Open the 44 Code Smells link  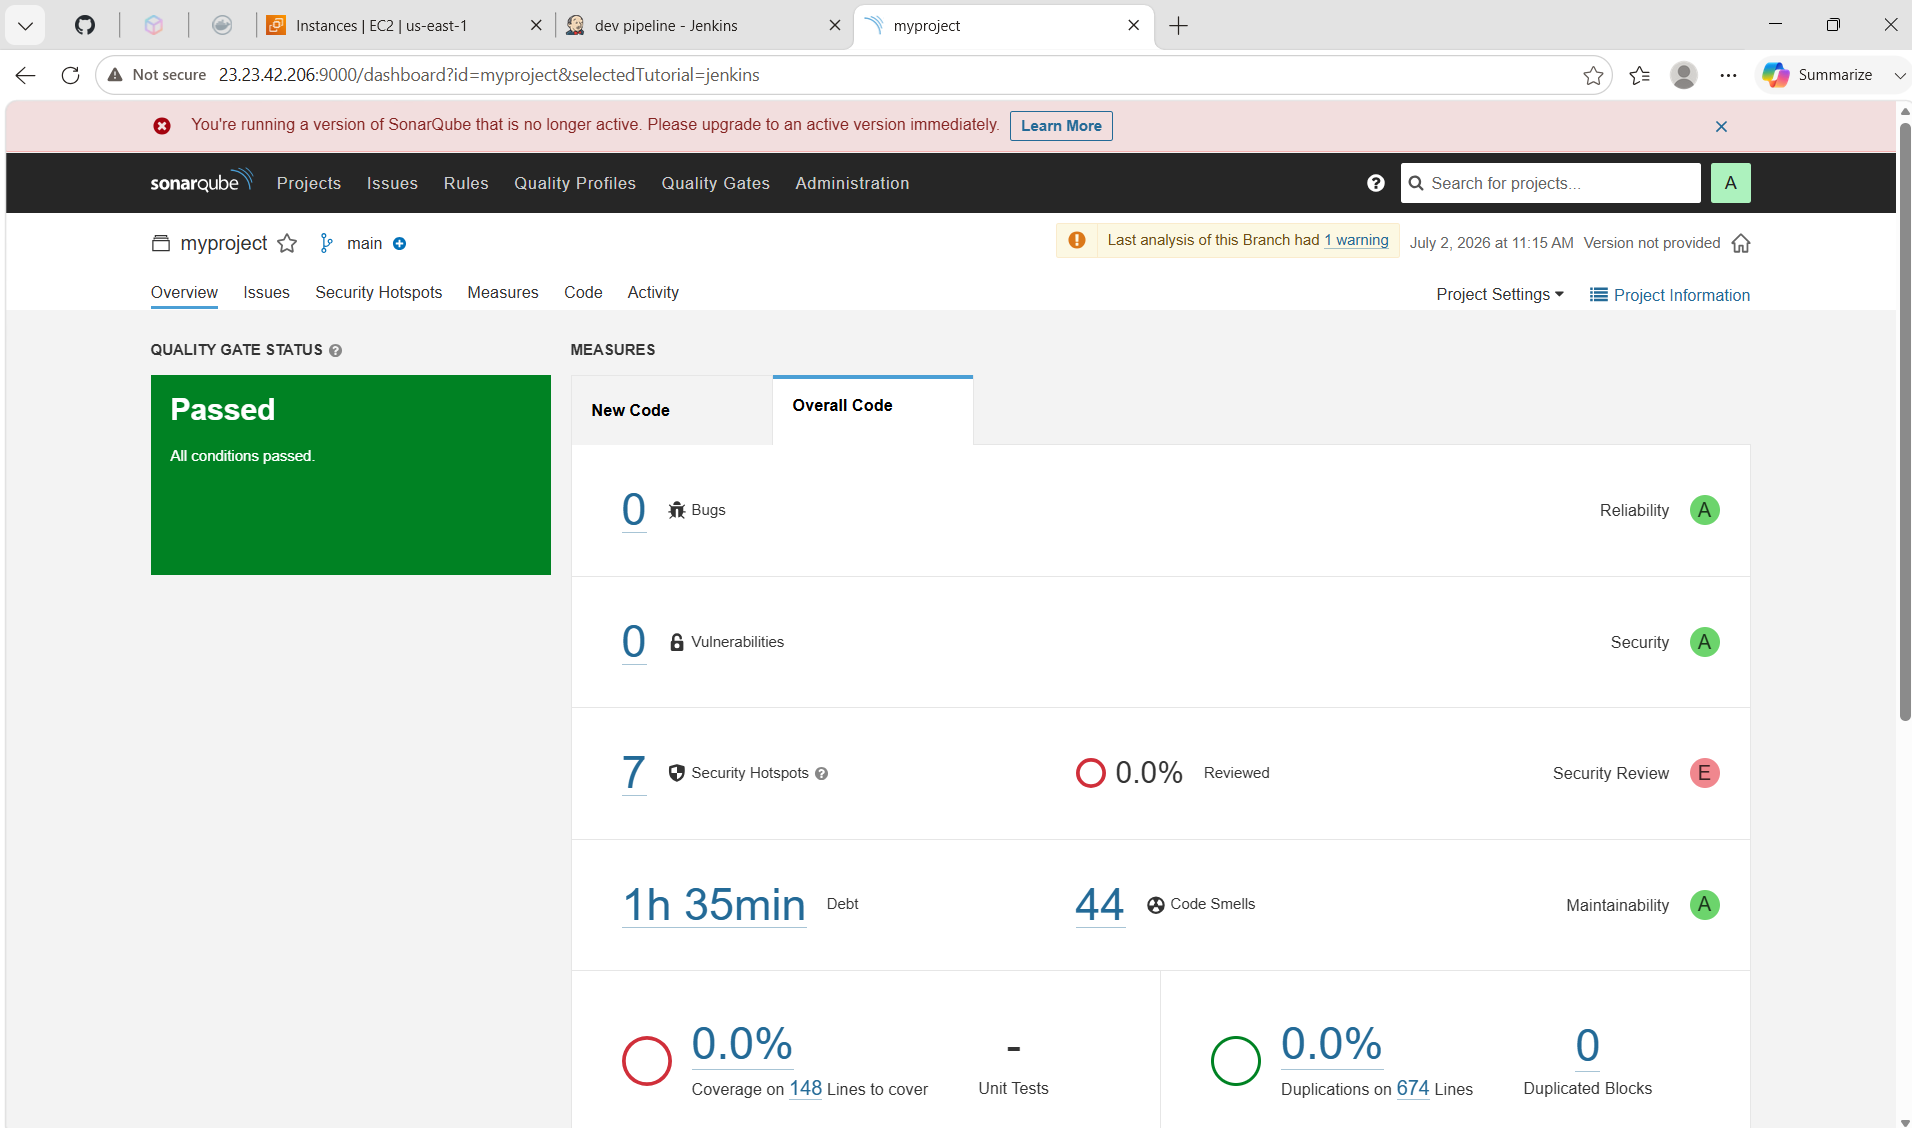coord(1100,905)
